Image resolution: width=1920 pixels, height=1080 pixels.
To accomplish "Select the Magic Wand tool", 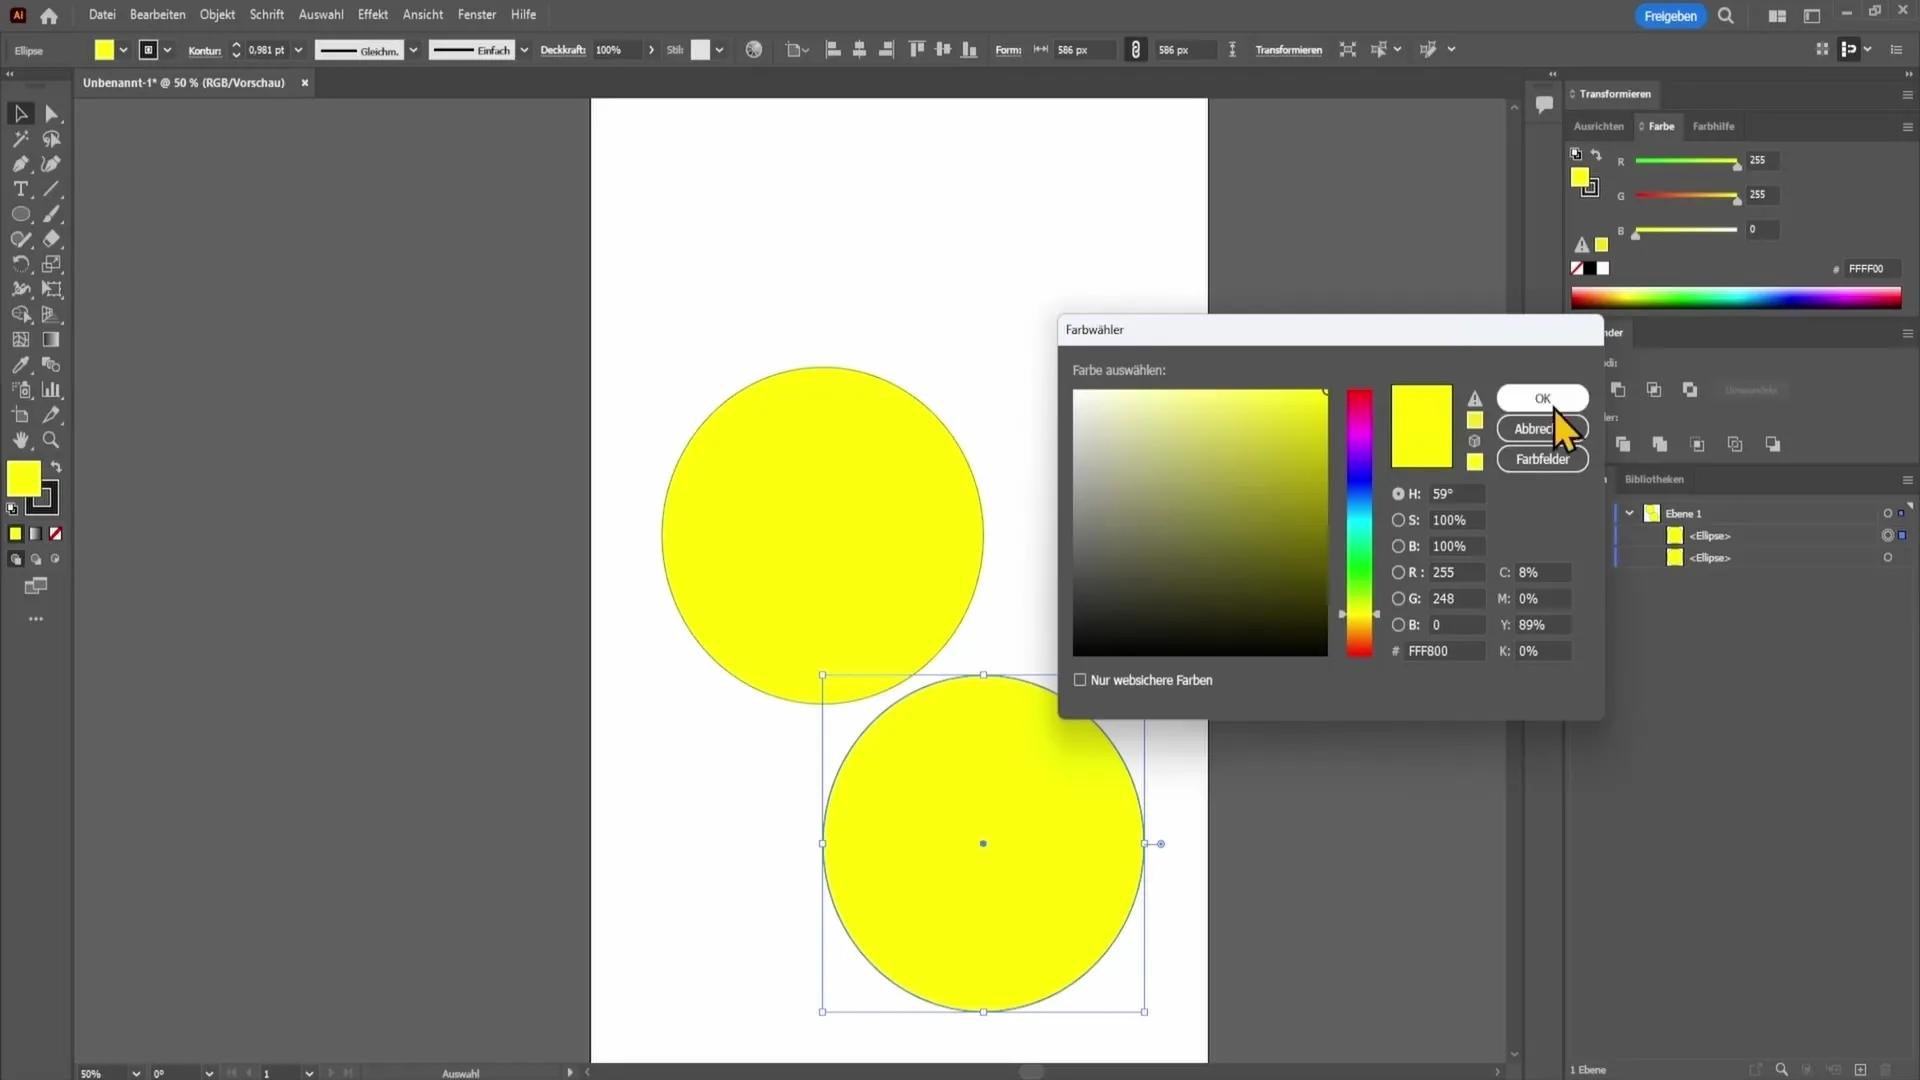I will click(20, 139).
